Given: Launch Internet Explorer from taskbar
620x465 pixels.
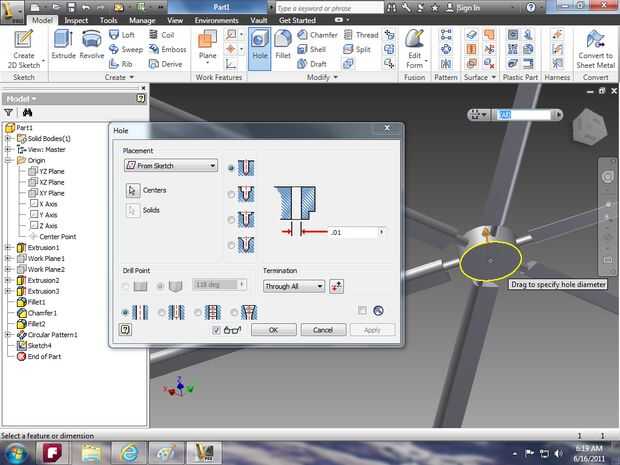Looking at the screenshot, I should tap(129, 453).
